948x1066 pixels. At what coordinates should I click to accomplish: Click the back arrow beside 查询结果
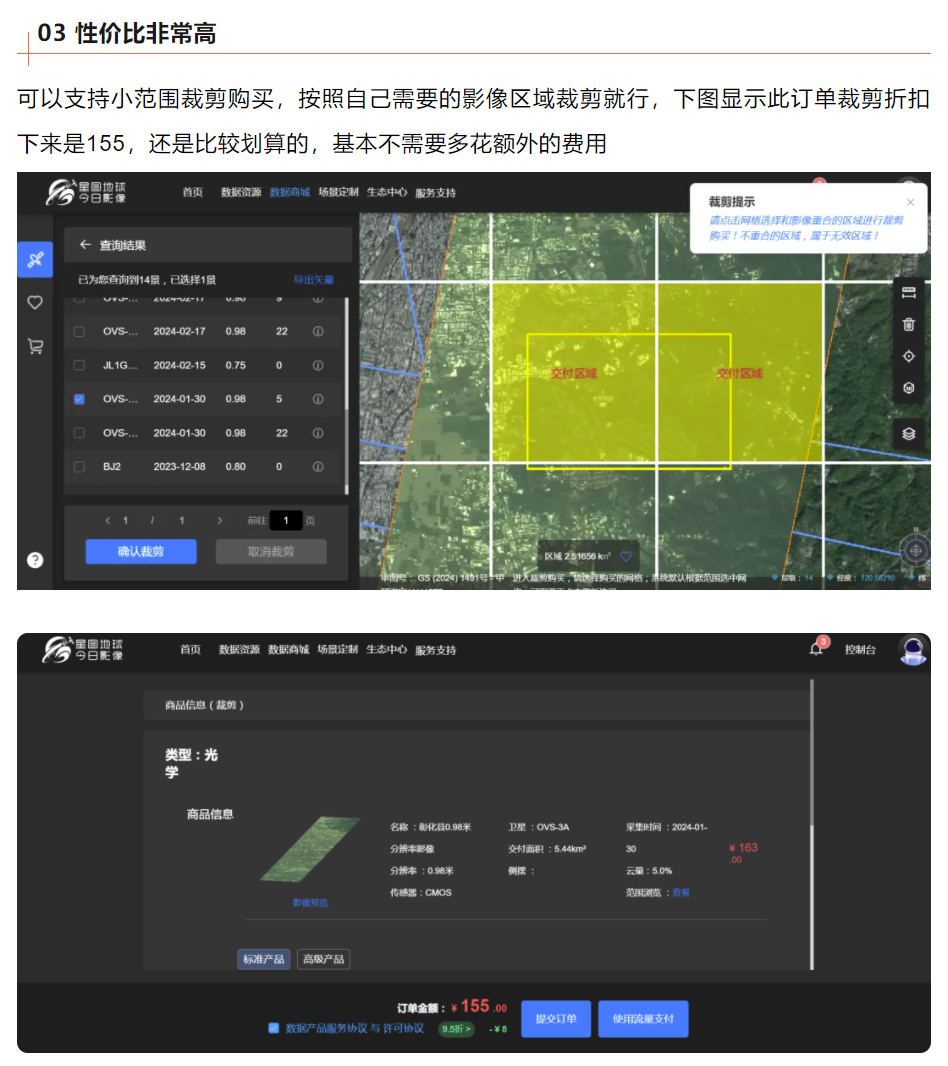tap(86, 245)
